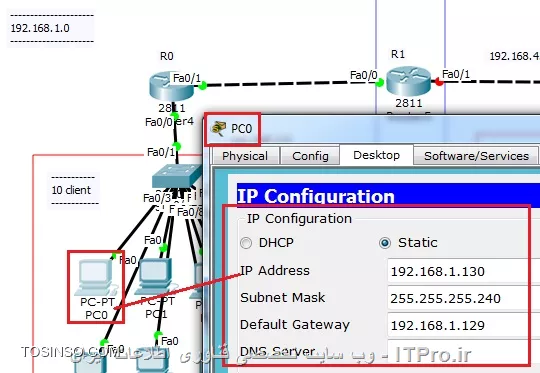Click the green link light on R0 Fa0/1
540x373 pixels.
point(203,85)
